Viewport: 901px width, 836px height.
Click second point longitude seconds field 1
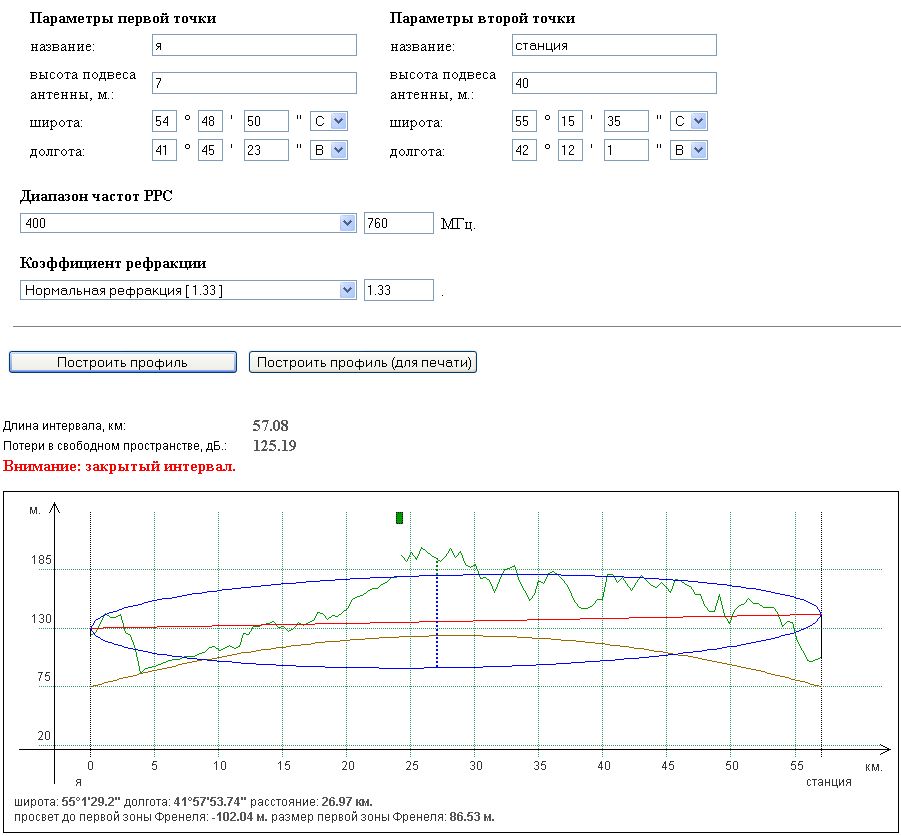coord(626,150)
